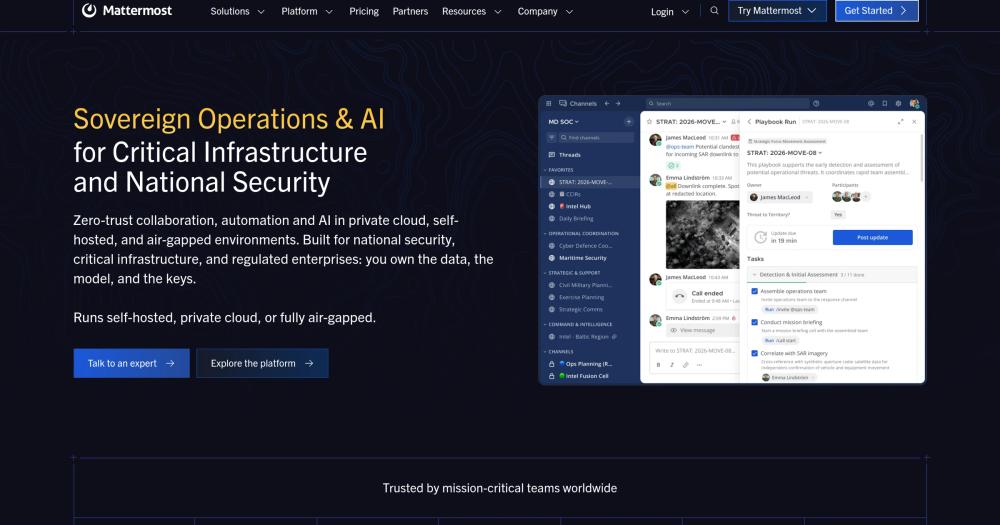The height and width of the screenshot is (525, 1000).
Task: Click the Mattermost logo
Action: click(x=127, y=10)
